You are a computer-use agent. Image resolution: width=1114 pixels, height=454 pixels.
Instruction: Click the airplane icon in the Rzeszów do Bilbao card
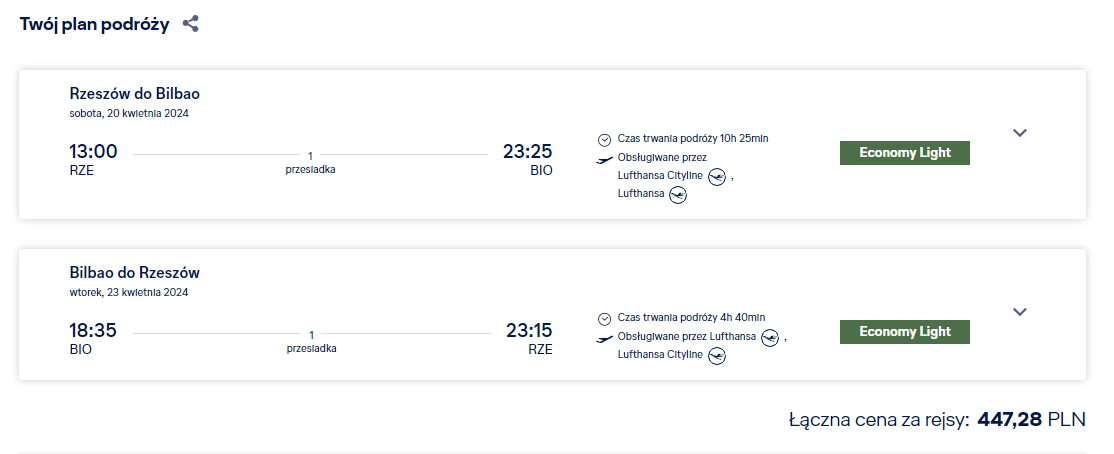(604, 160)
